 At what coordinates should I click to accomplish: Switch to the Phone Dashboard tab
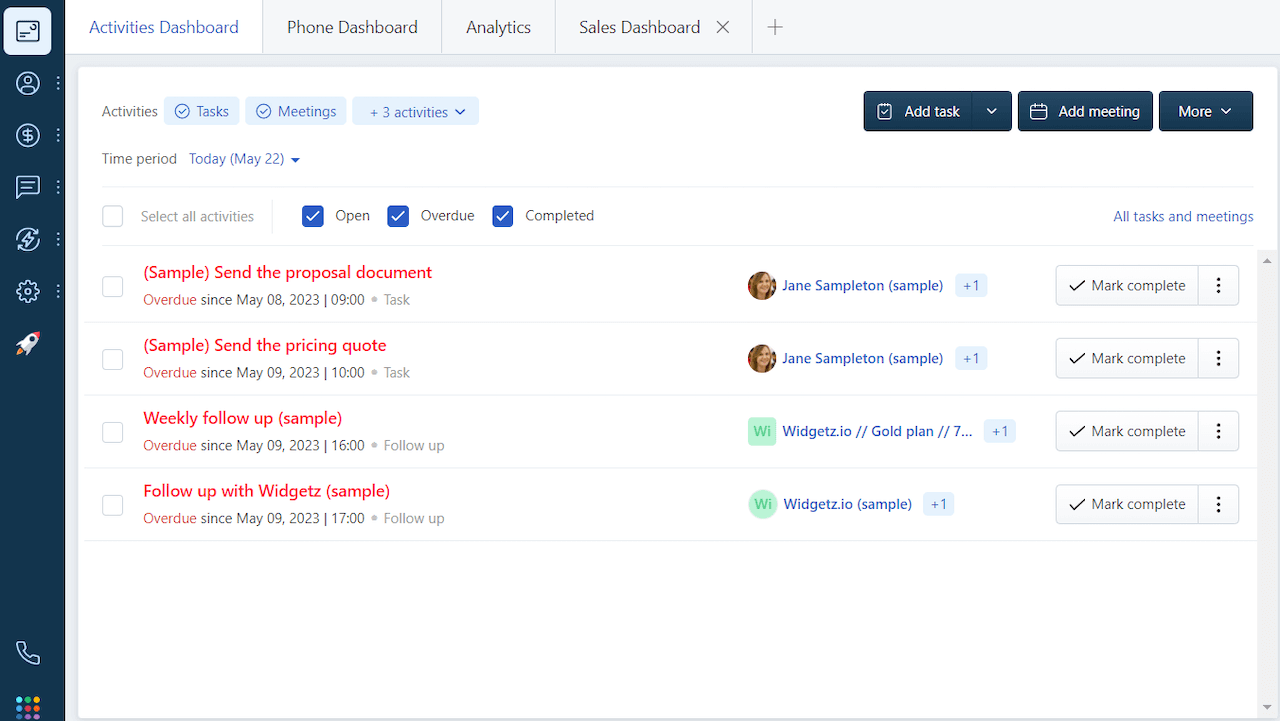point(351,27)
